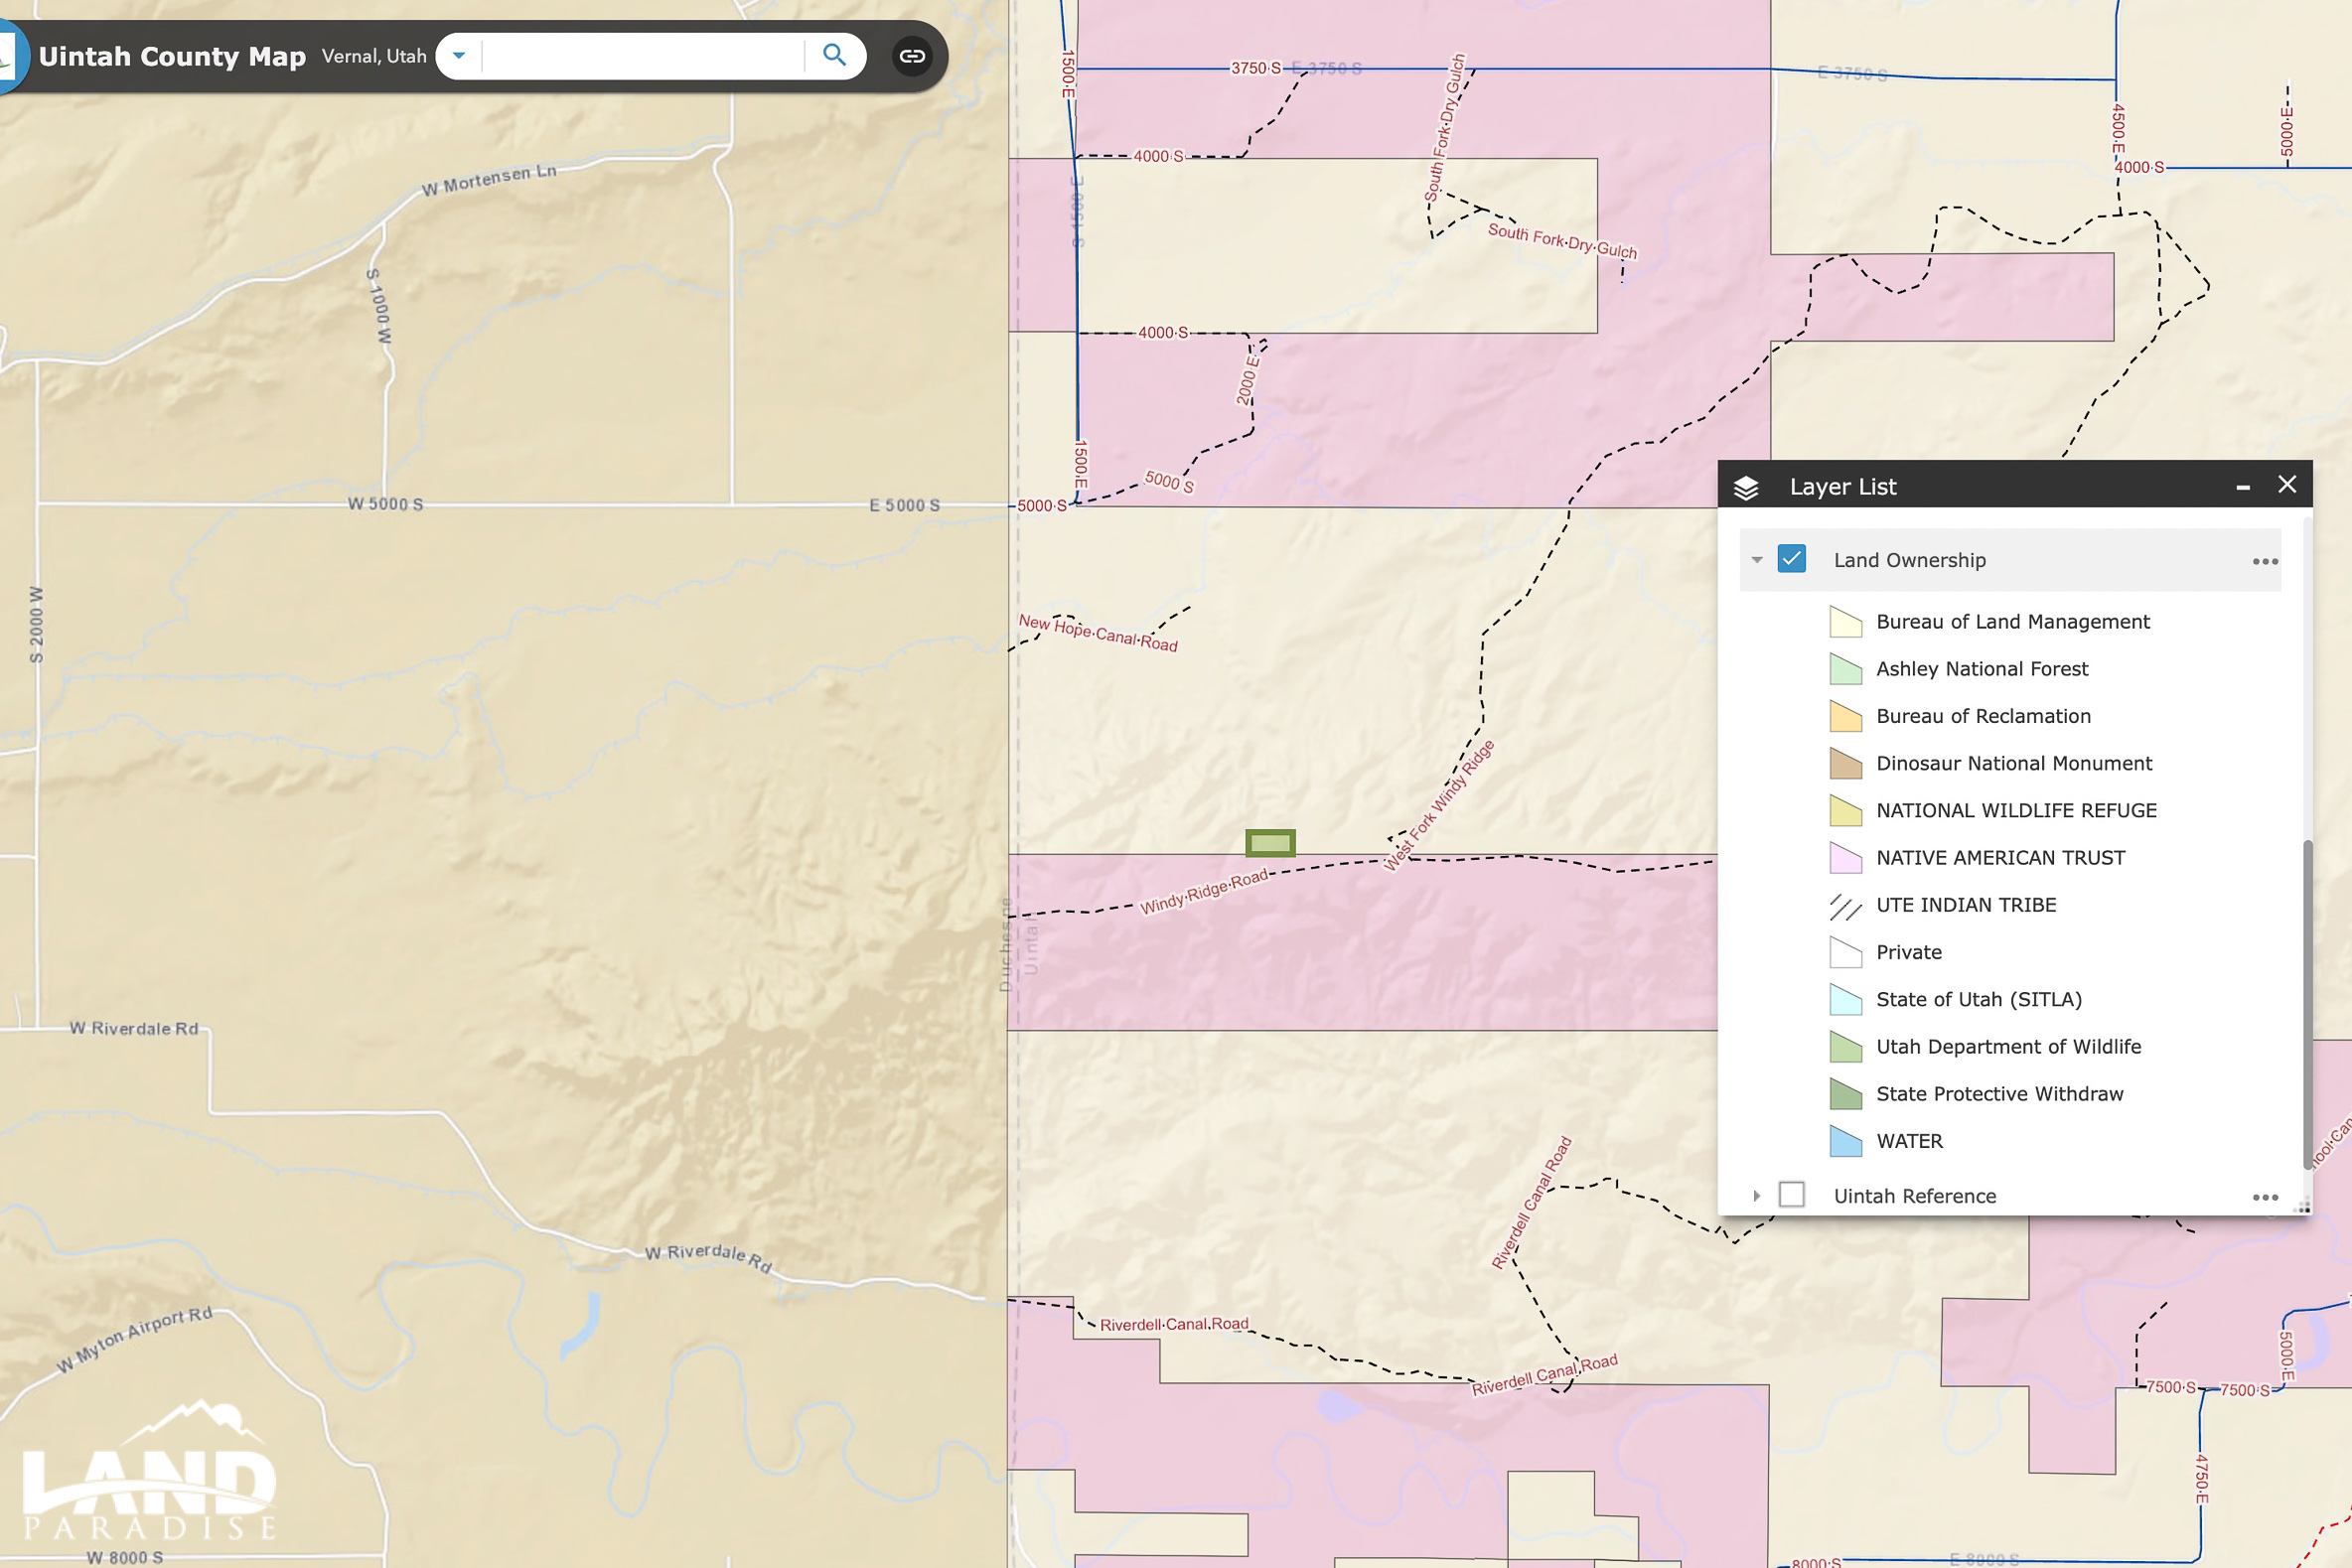This screenshot has width=2352, height=1568.
Task: Click the Native American Trust color swatch
Action: click(x=1845, y=858)
